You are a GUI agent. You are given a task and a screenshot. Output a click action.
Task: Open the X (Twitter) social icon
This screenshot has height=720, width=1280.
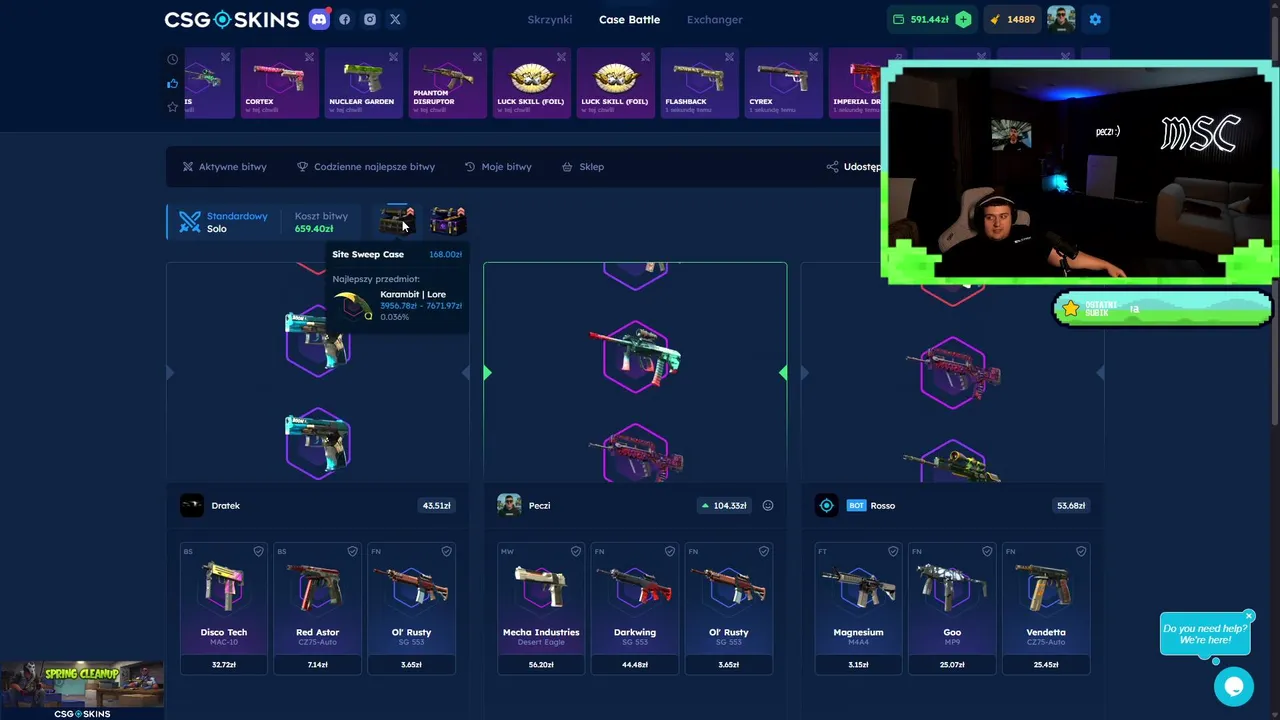(x=395, y=19)
